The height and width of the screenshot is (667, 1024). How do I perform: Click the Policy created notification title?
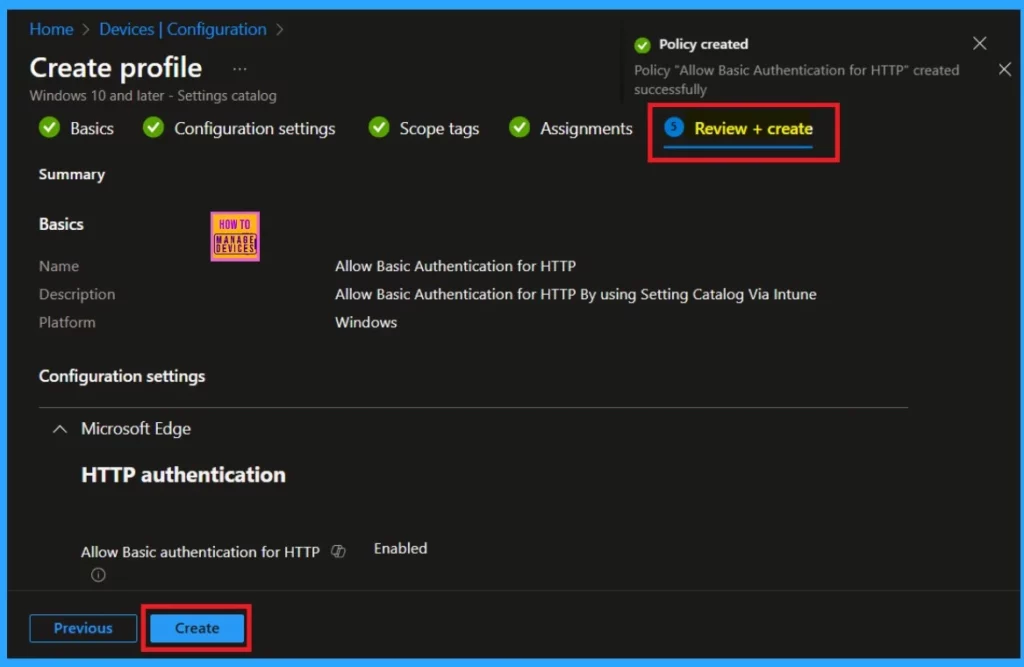(703, 44)
